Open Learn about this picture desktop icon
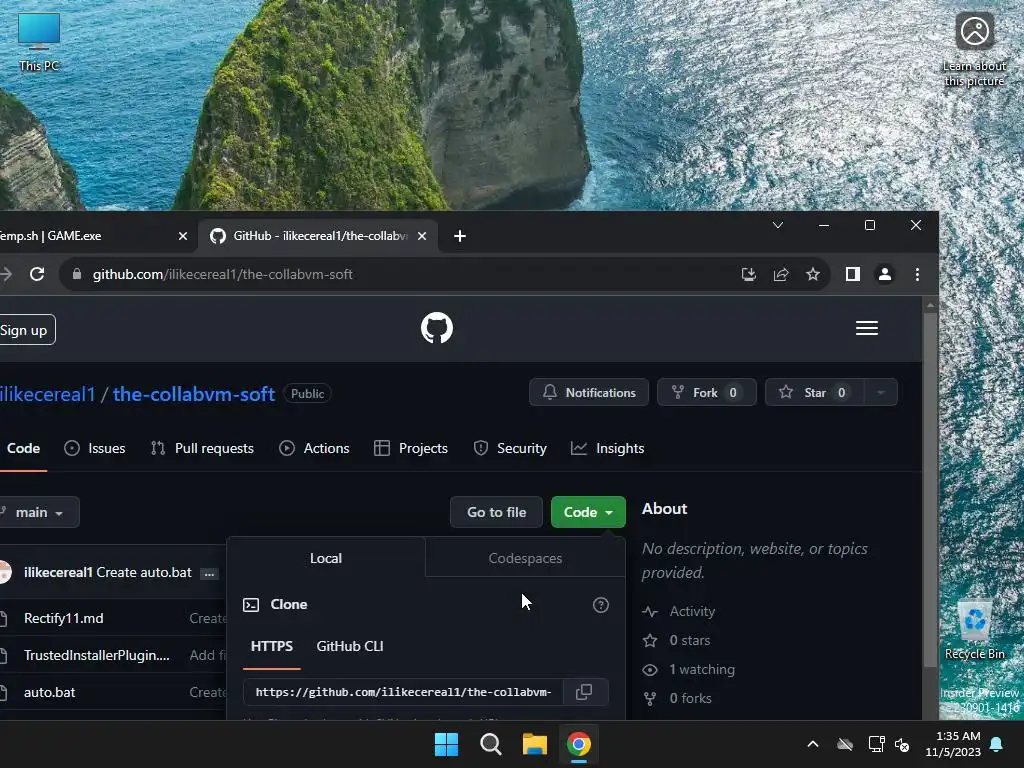Image resolution: width=1024 pixels, height=768 pixels. (974, 50)
